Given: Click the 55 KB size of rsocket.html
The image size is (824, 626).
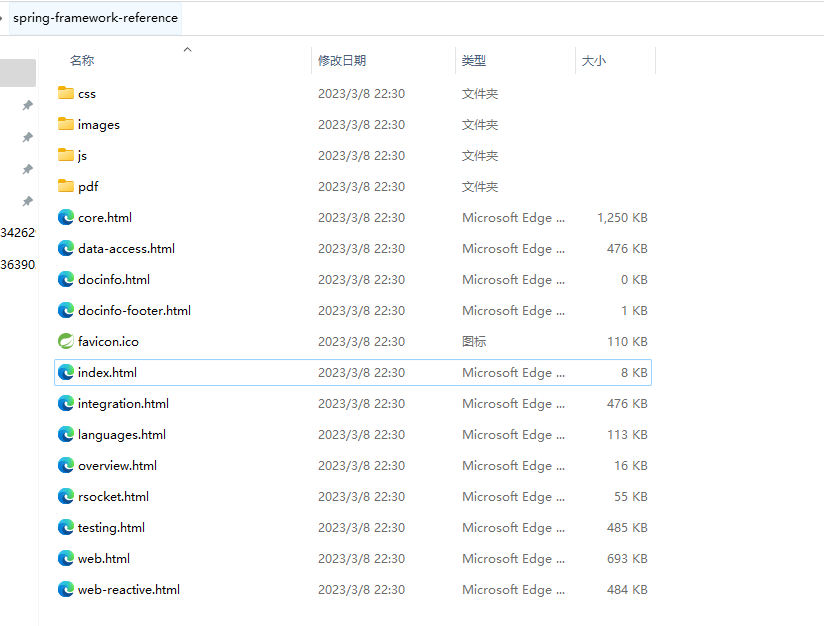Looking at the screenshot, I should [631, 497].
